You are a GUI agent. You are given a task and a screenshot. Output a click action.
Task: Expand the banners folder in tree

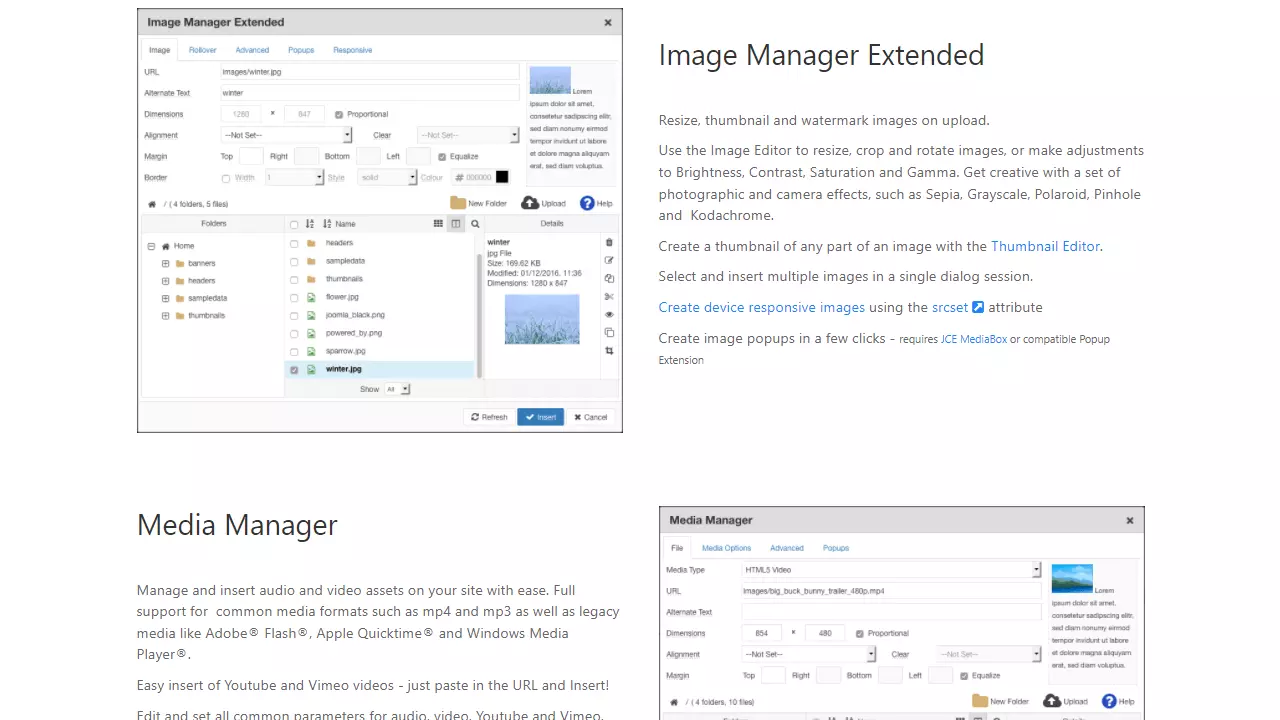(165, 264)
